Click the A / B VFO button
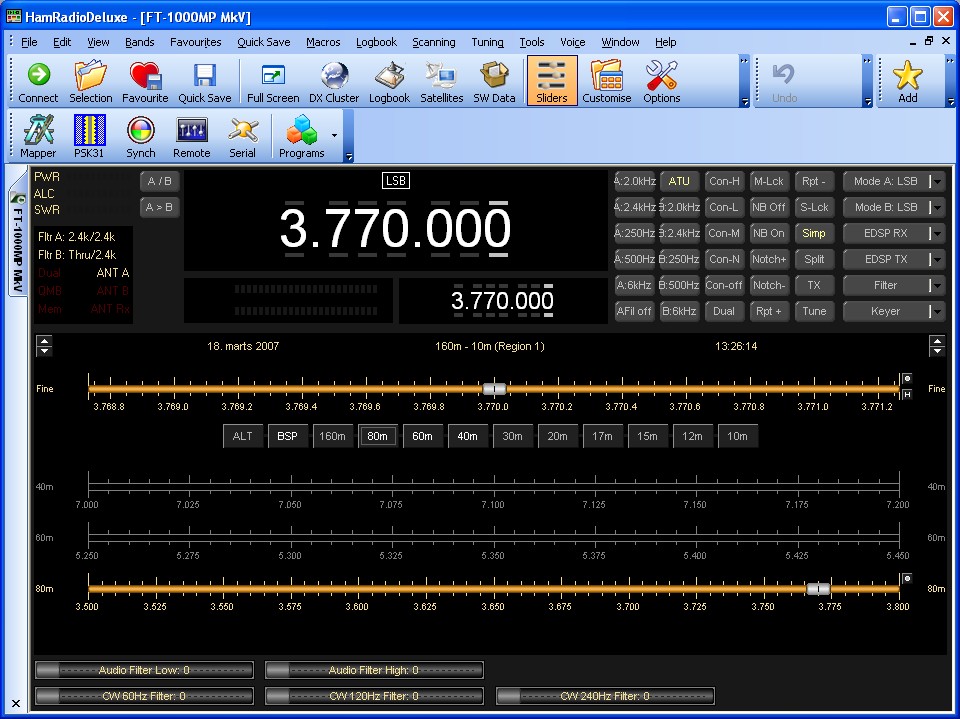This screenshot has width=960, height=719. (159, 181)
